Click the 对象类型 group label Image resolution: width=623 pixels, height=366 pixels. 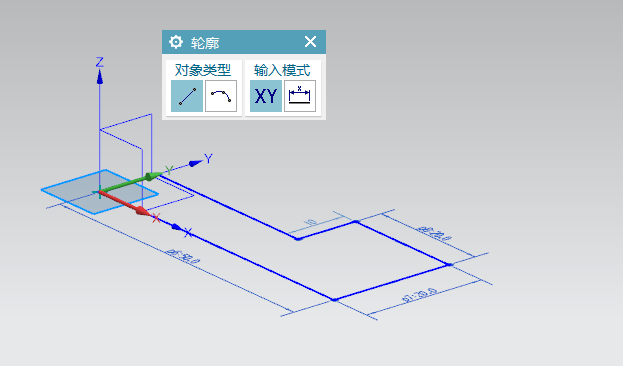click(203, 70)
